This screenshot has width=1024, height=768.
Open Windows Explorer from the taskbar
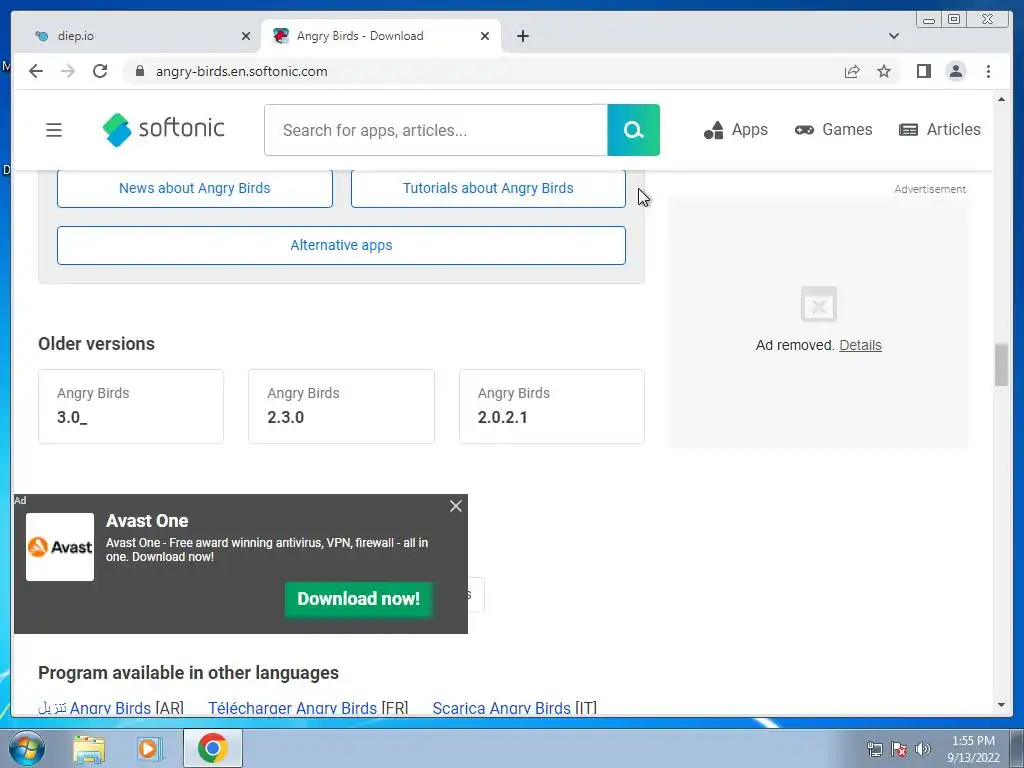[x=89, y=748]
